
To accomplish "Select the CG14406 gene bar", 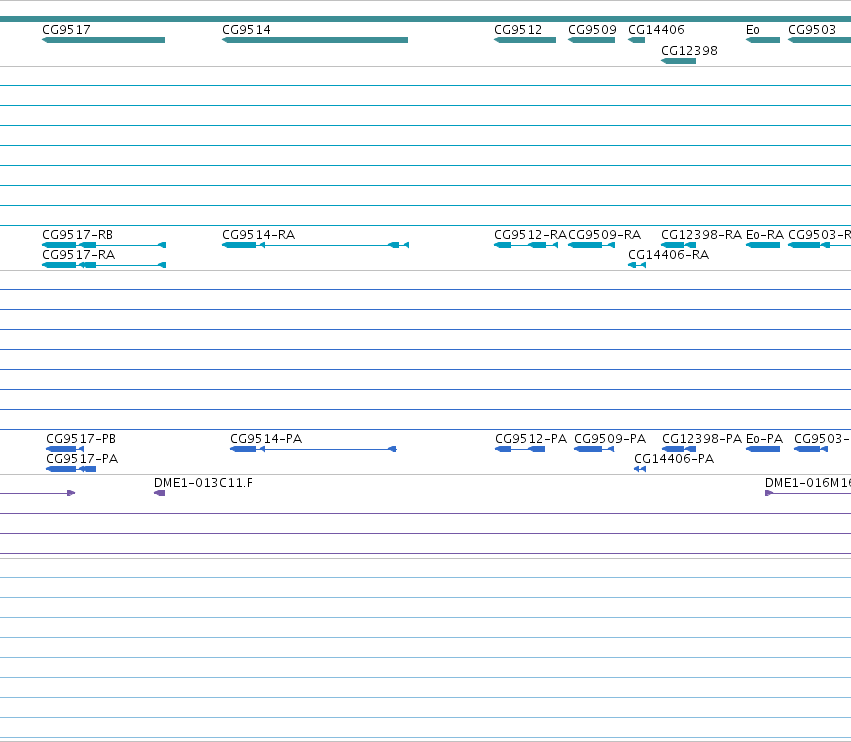I will (x=637, y=40).
